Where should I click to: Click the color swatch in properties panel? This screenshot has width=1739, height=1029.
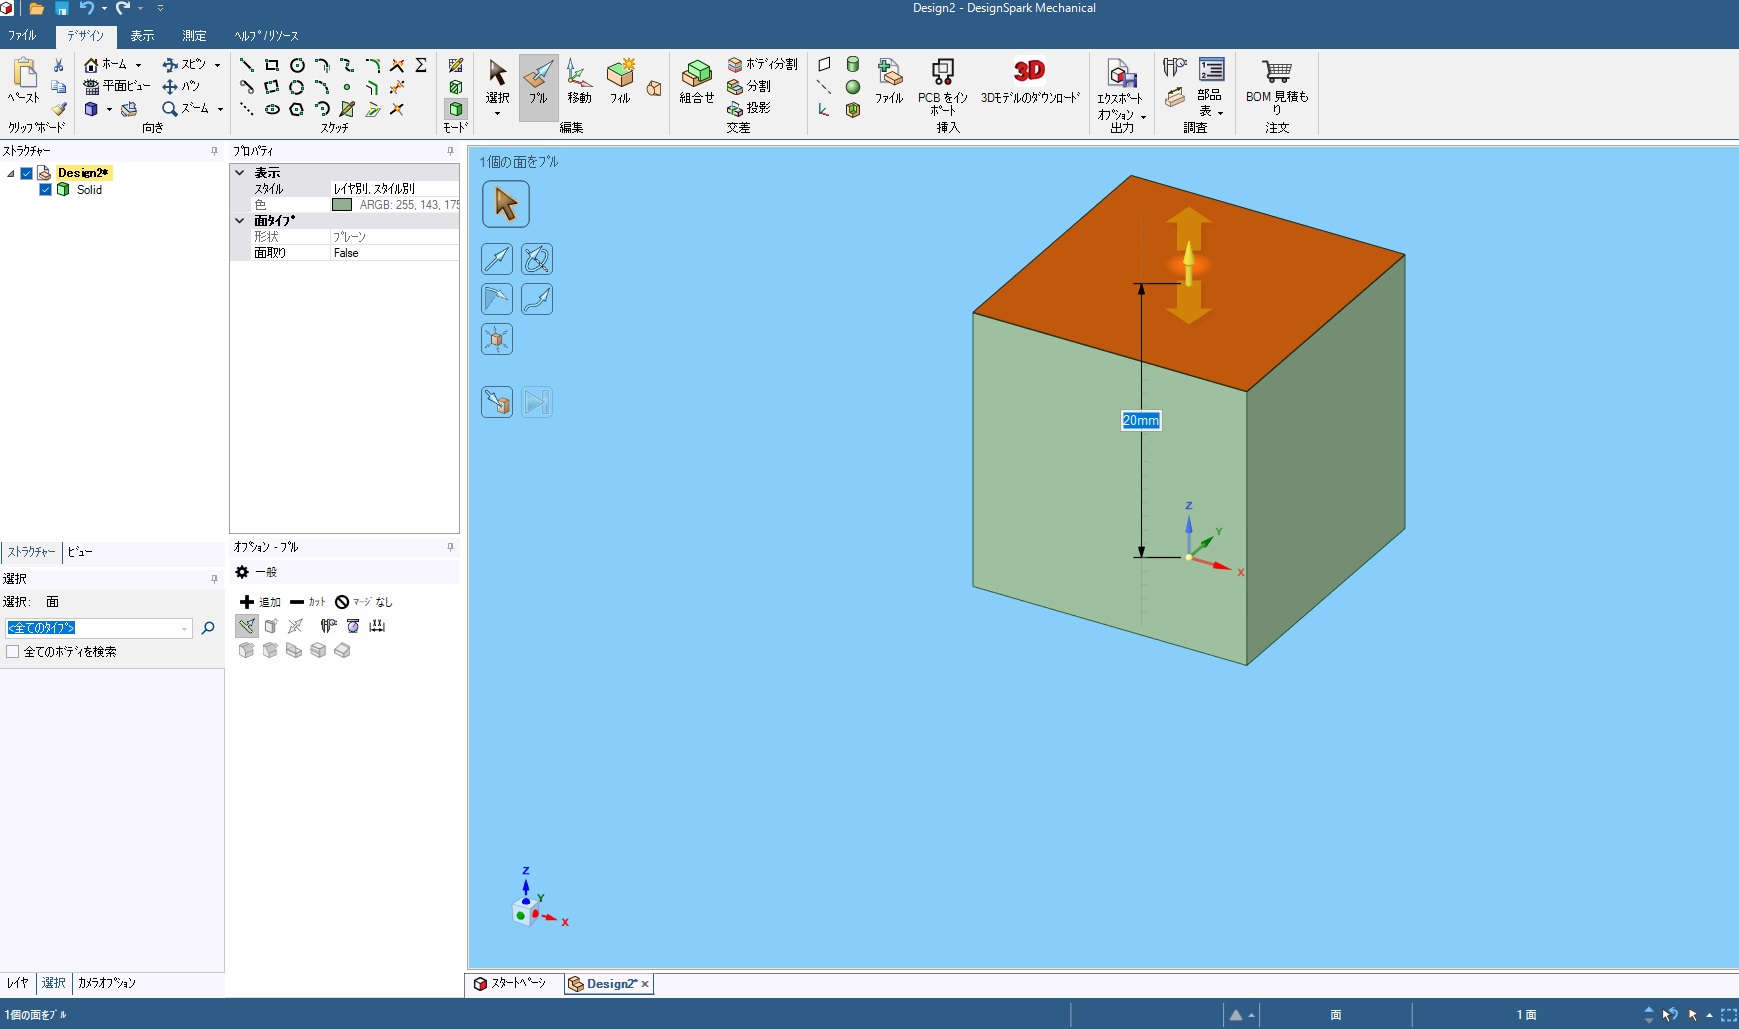(x=342, y=205)
